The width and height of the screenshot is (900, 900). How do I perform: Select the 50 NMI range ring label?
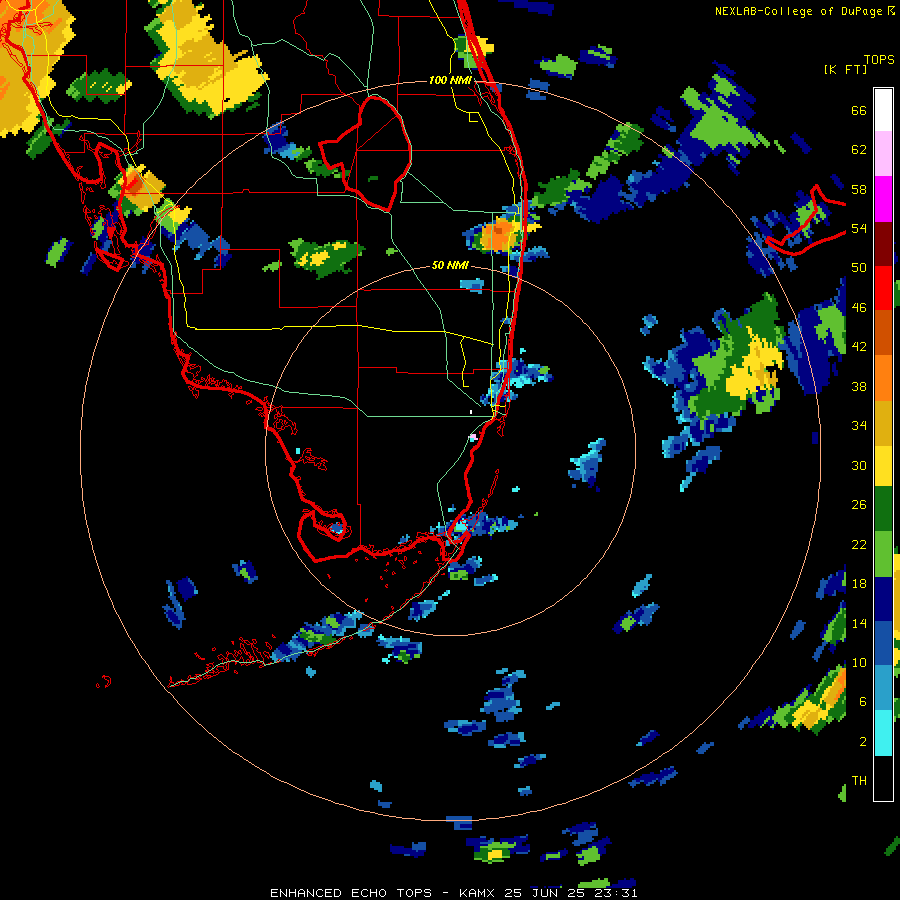point(450,265)
